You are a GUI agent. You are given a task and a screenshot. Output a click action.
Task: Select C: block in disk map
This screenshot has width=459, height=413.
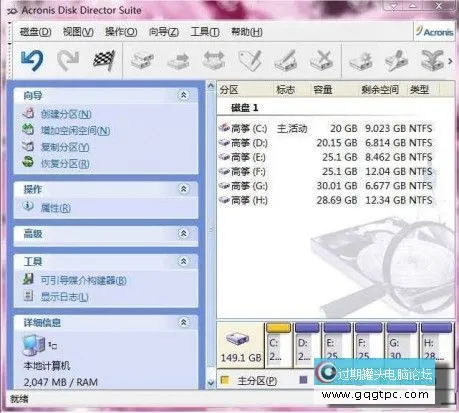click(x=278, y=345)
